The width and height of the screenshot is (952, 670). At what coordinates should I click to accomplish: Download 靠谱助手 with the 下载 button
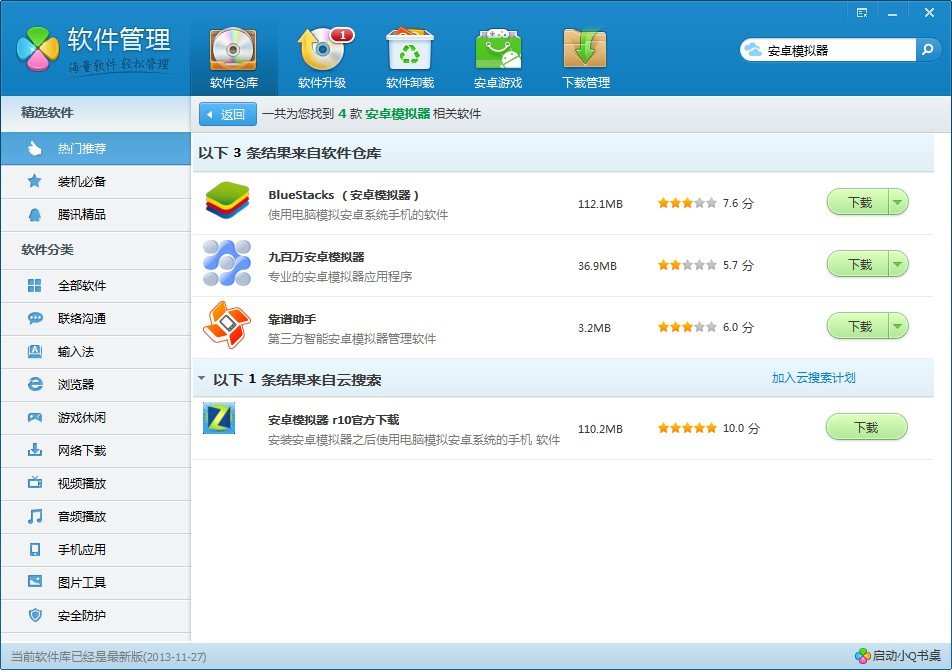(x=858, y=327)
